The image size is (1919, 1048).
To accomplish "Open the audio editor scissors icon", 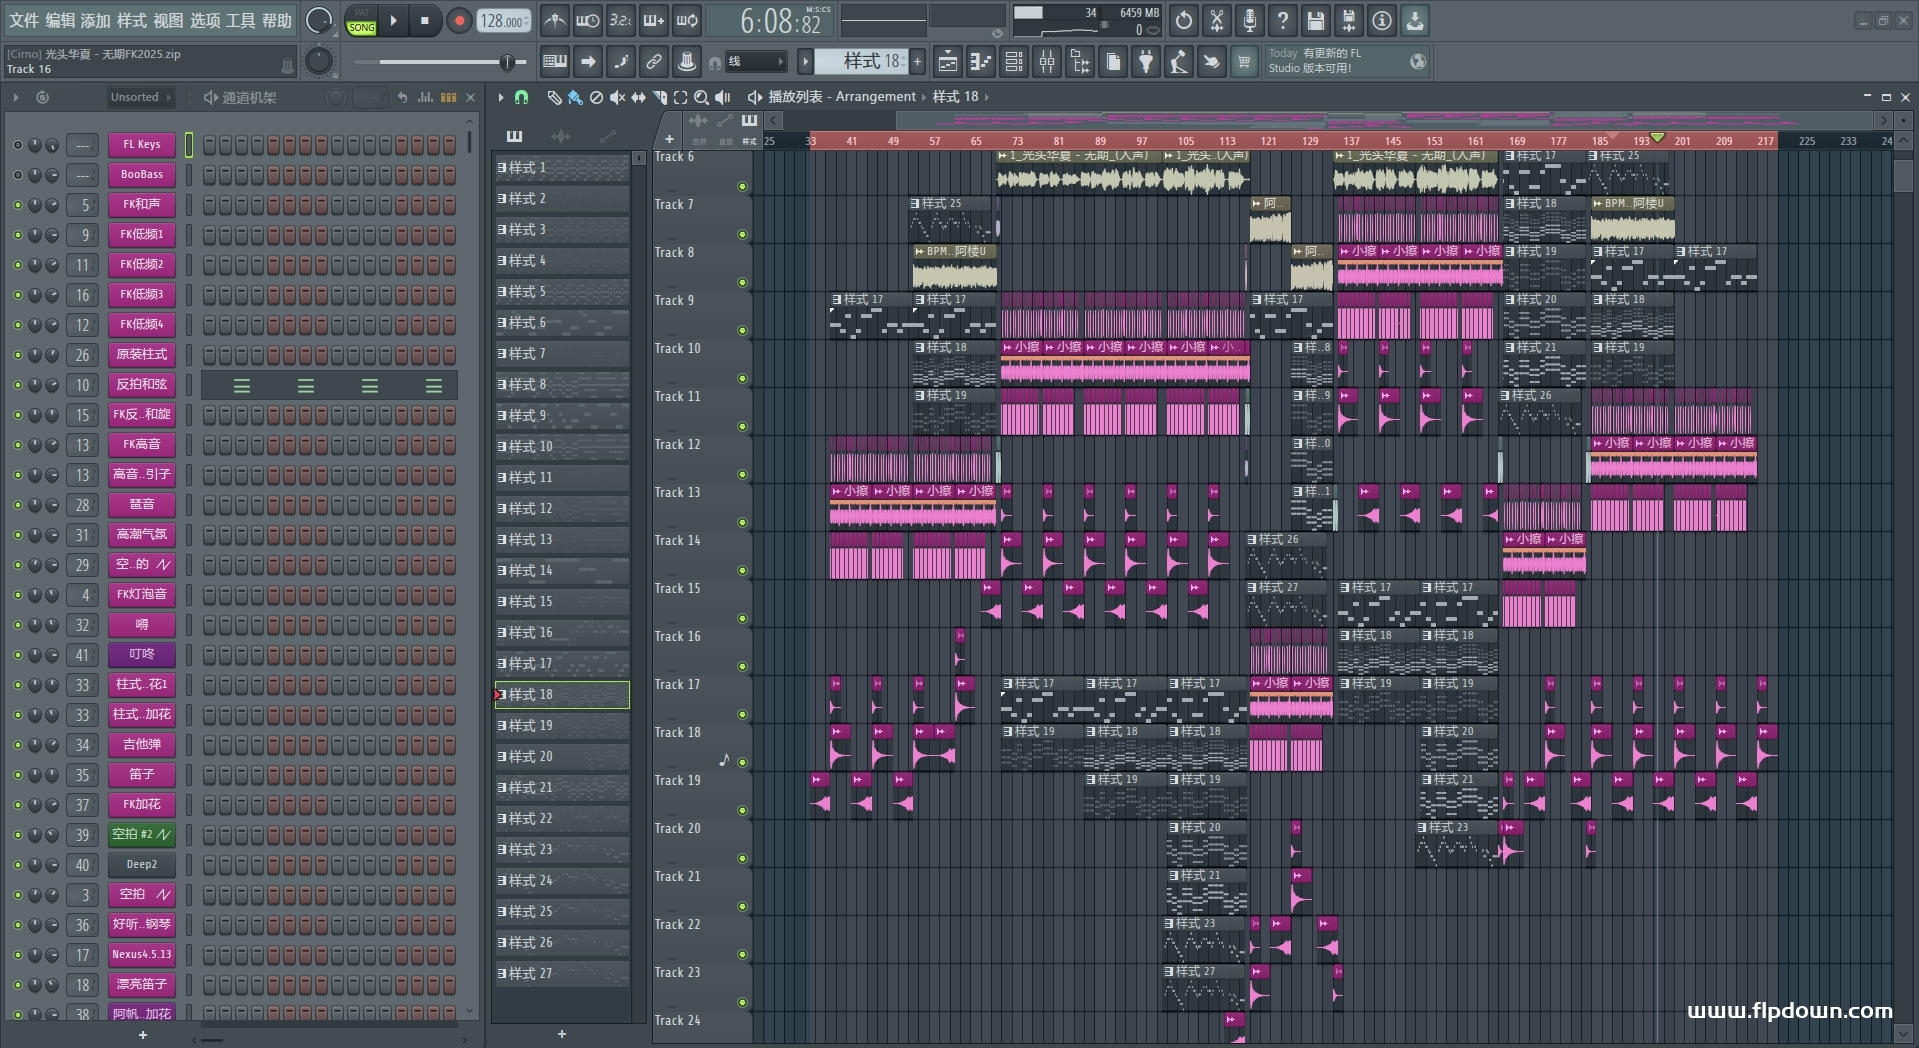I will (x=1217, y=20).
